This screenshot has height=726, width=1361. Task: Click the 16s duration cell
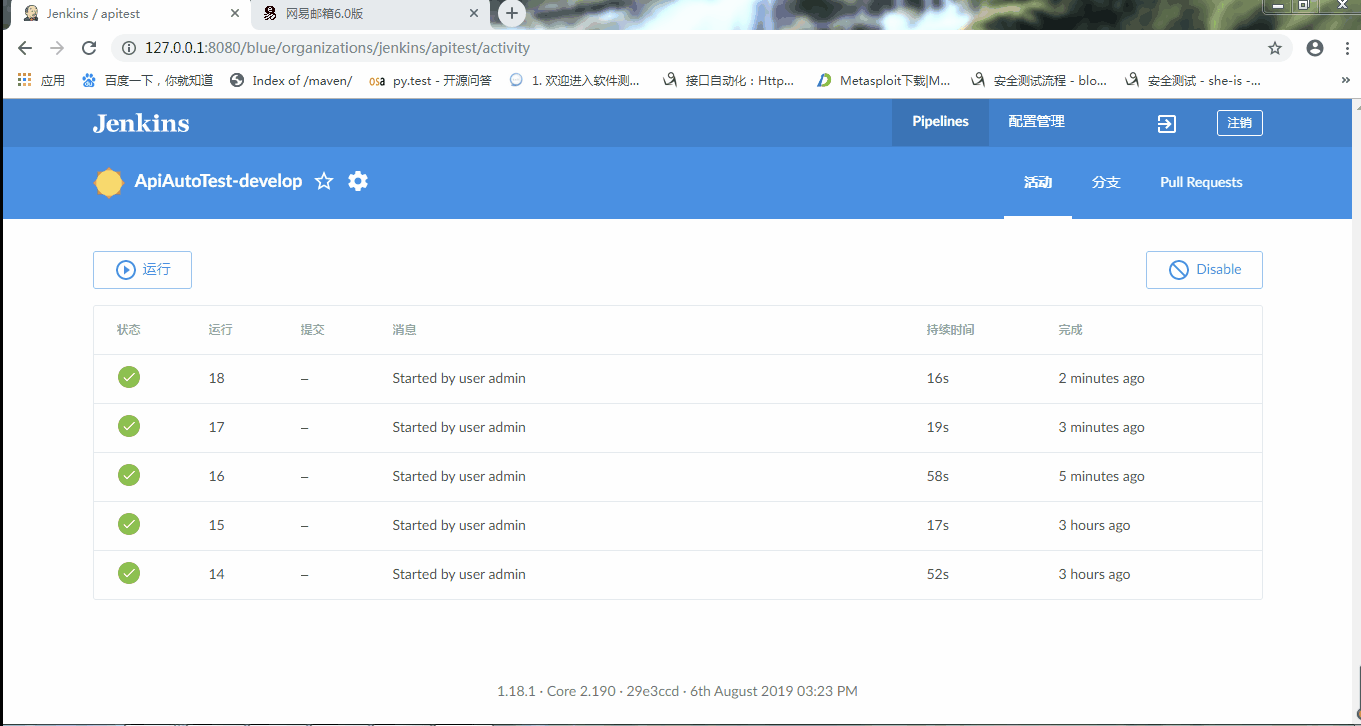pyautogui.click(x=937, y=378)
